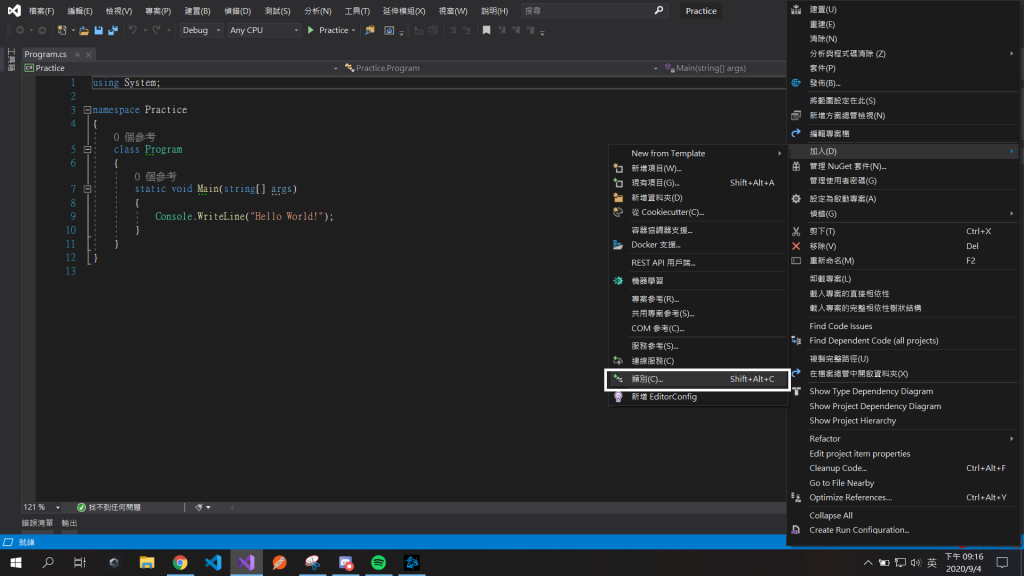Click the Save icon in toolbar
Image resolution: width=1024 pixels, height=576 pixels.
click(x=99, y=30)
